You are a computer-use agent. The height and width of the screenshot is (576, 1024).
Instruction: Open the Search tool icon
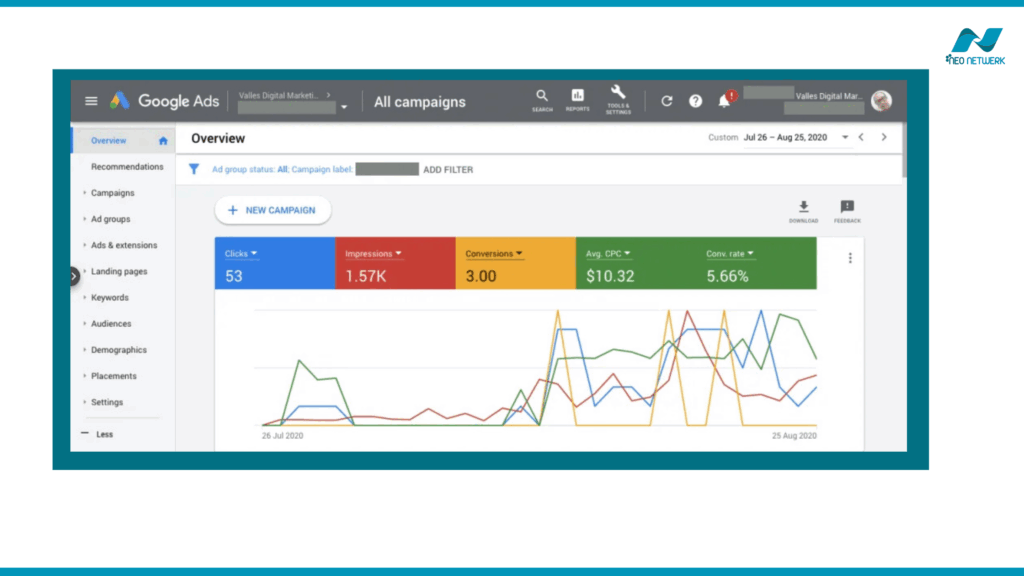pos(542,101)
